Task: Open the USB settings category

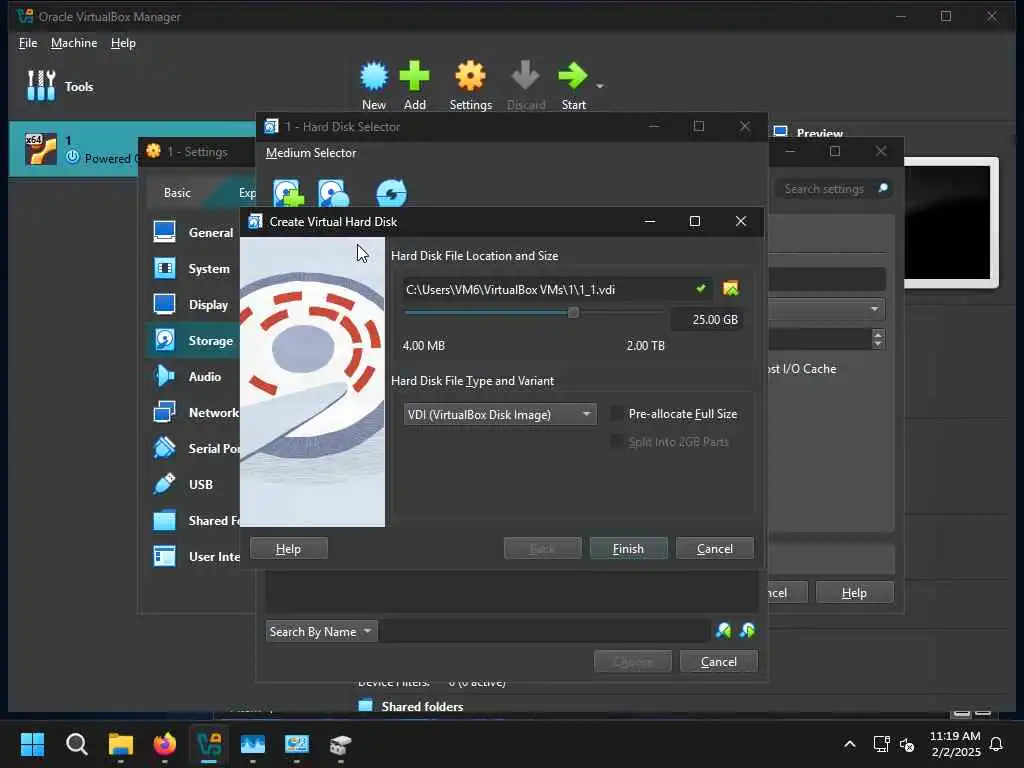Action: coord(193,484)
